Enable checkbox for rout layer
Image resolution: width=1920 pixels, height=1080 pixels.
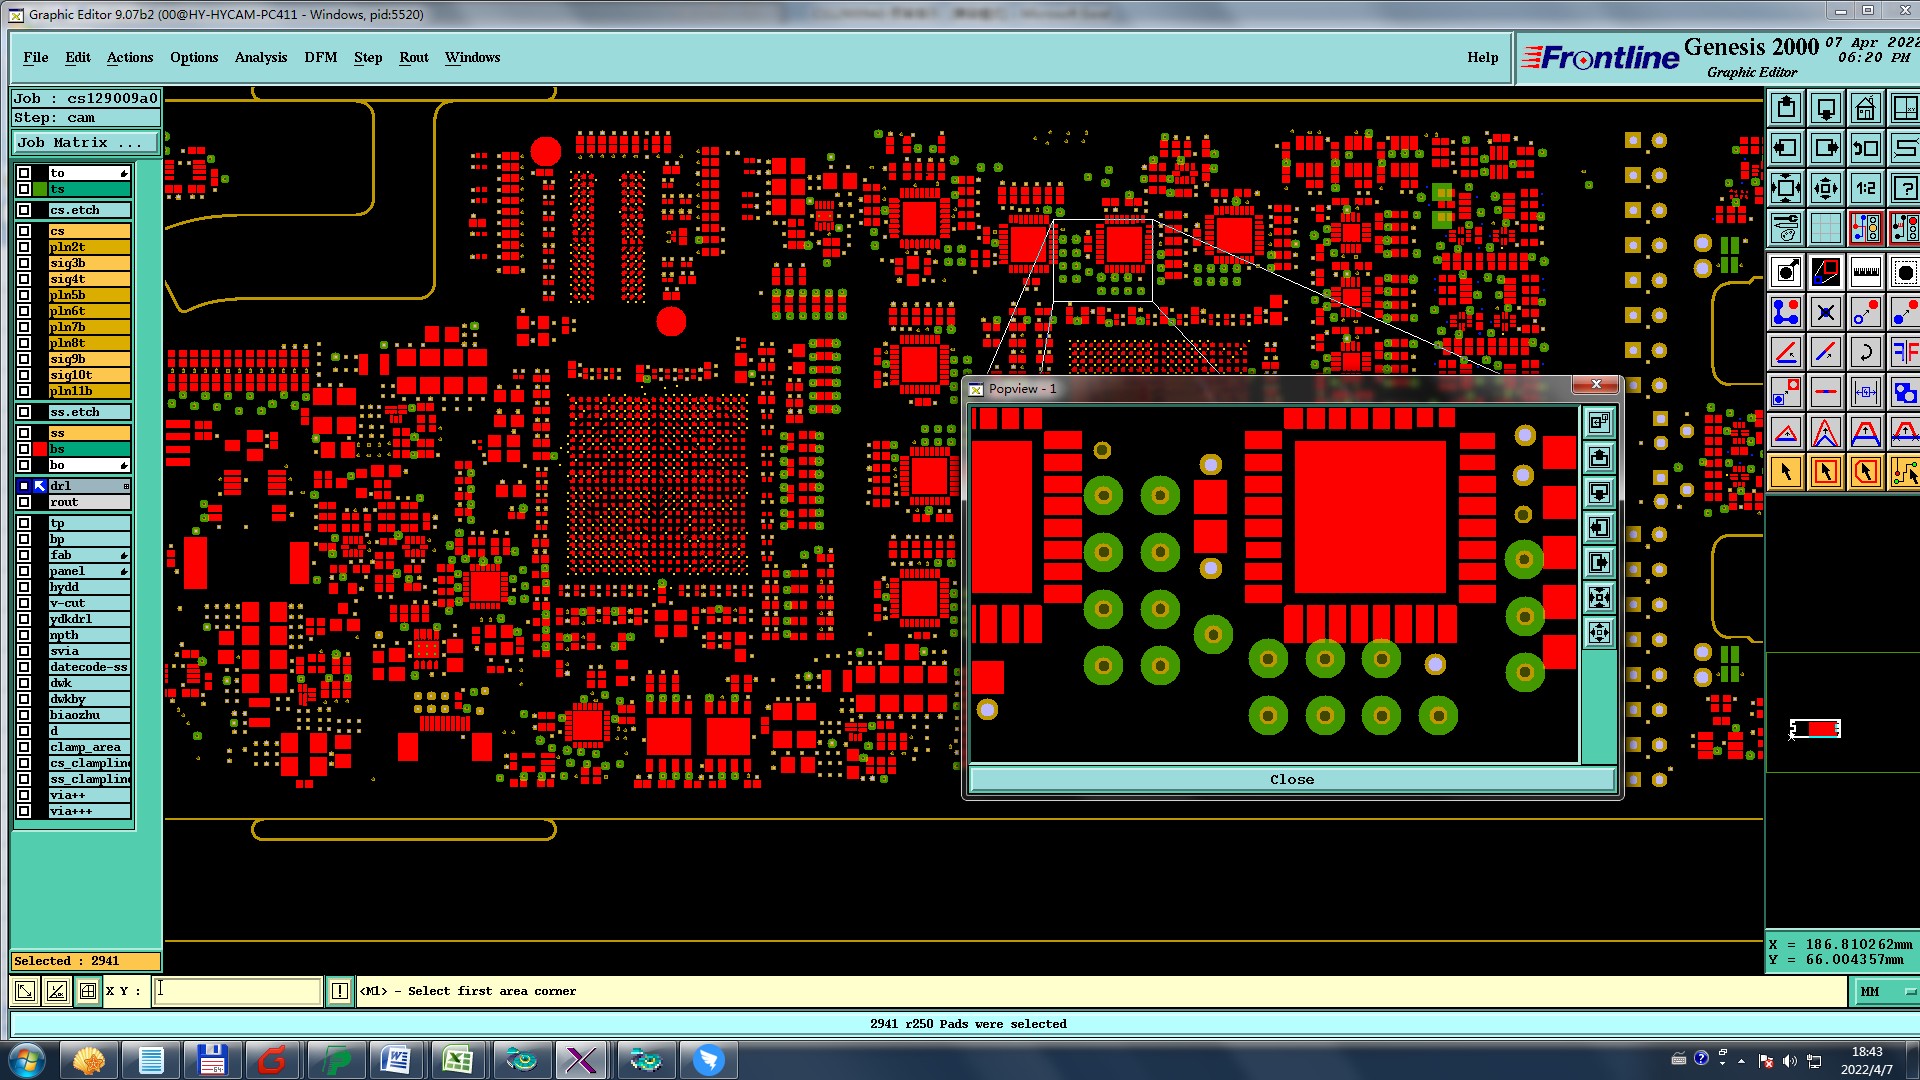24,502
